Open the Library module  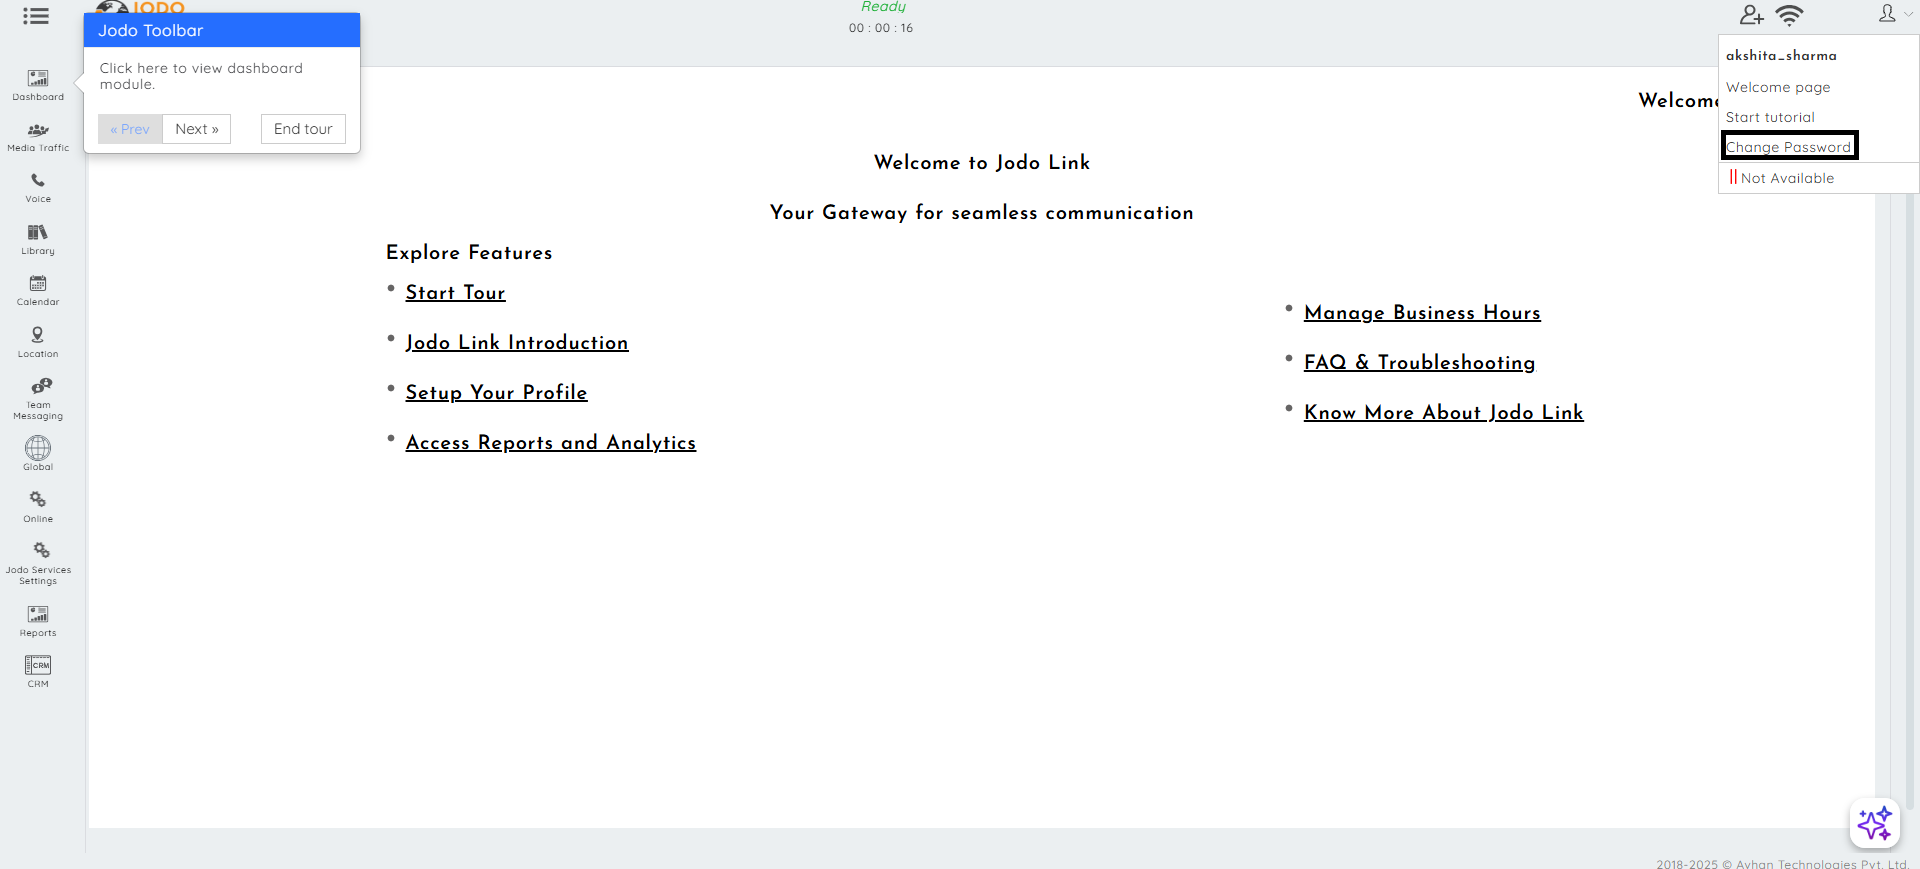click(38, 240)
